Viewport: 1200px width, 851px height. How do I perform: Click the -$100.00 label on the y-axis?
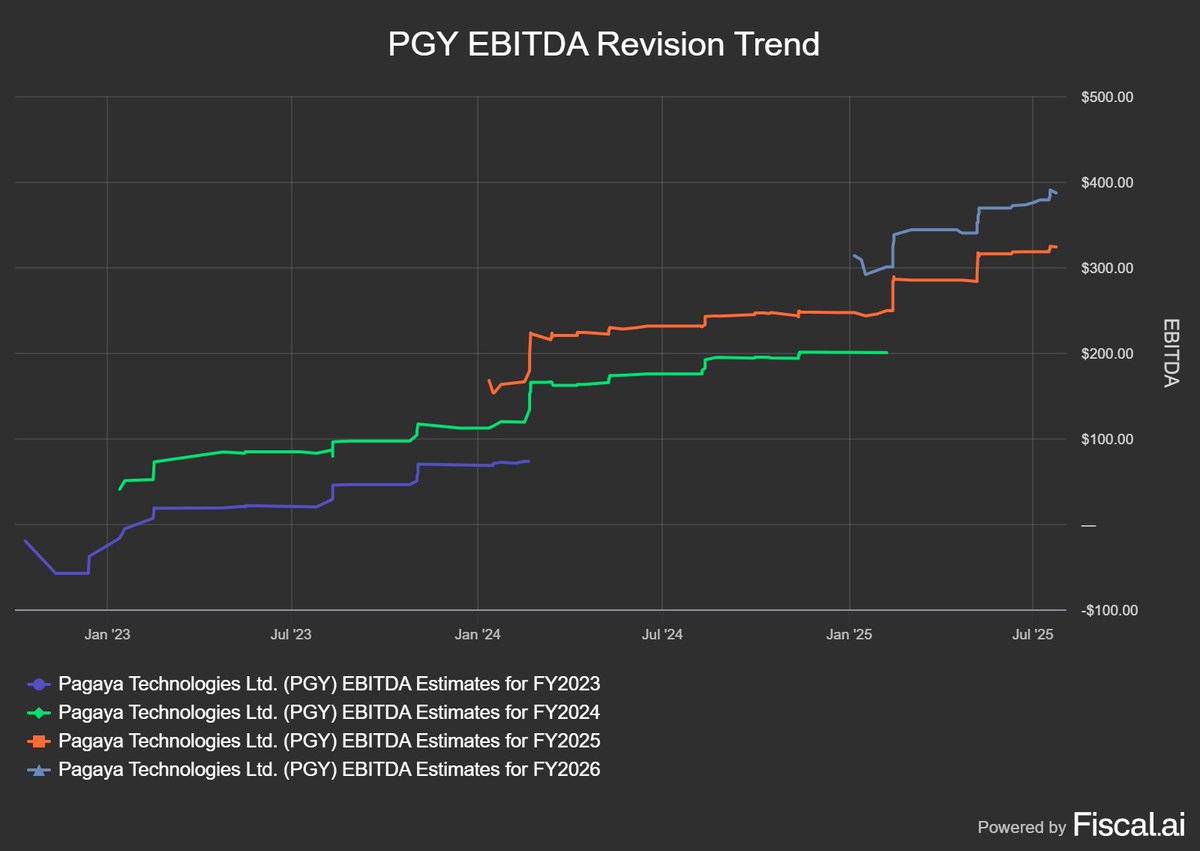[1111, 610]
